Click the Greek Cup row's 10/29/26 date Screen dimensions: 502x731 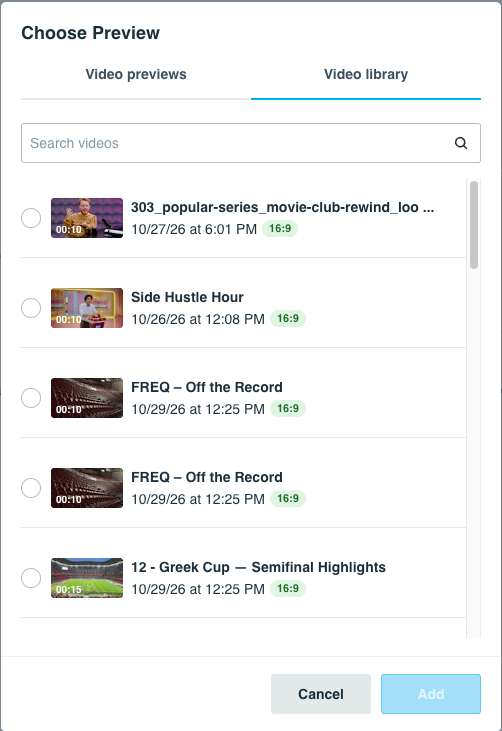coord(198,589)
